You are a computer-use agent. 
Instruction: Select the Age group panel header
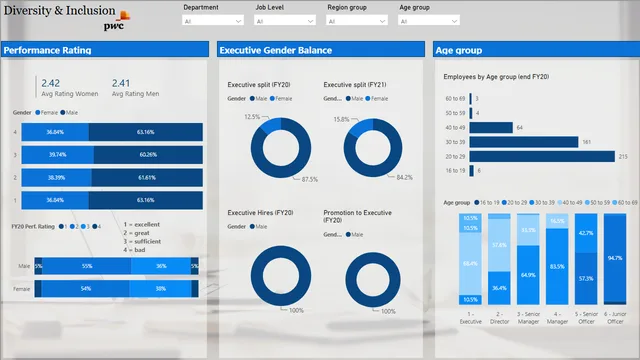(536, 50)
